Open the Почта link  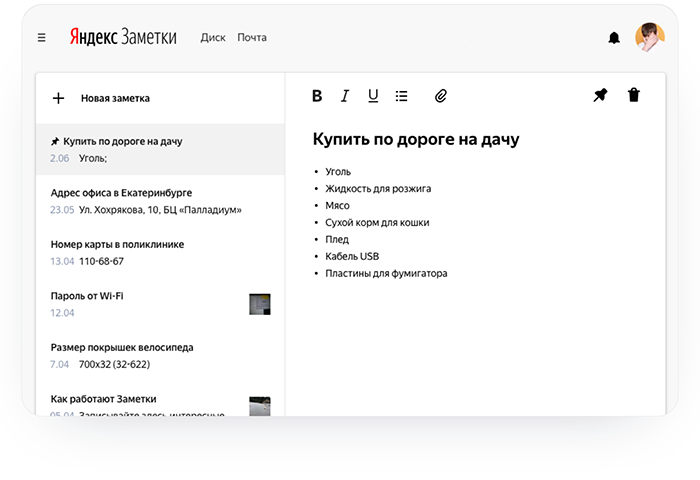pyautogui.click(x=252, y=38)
